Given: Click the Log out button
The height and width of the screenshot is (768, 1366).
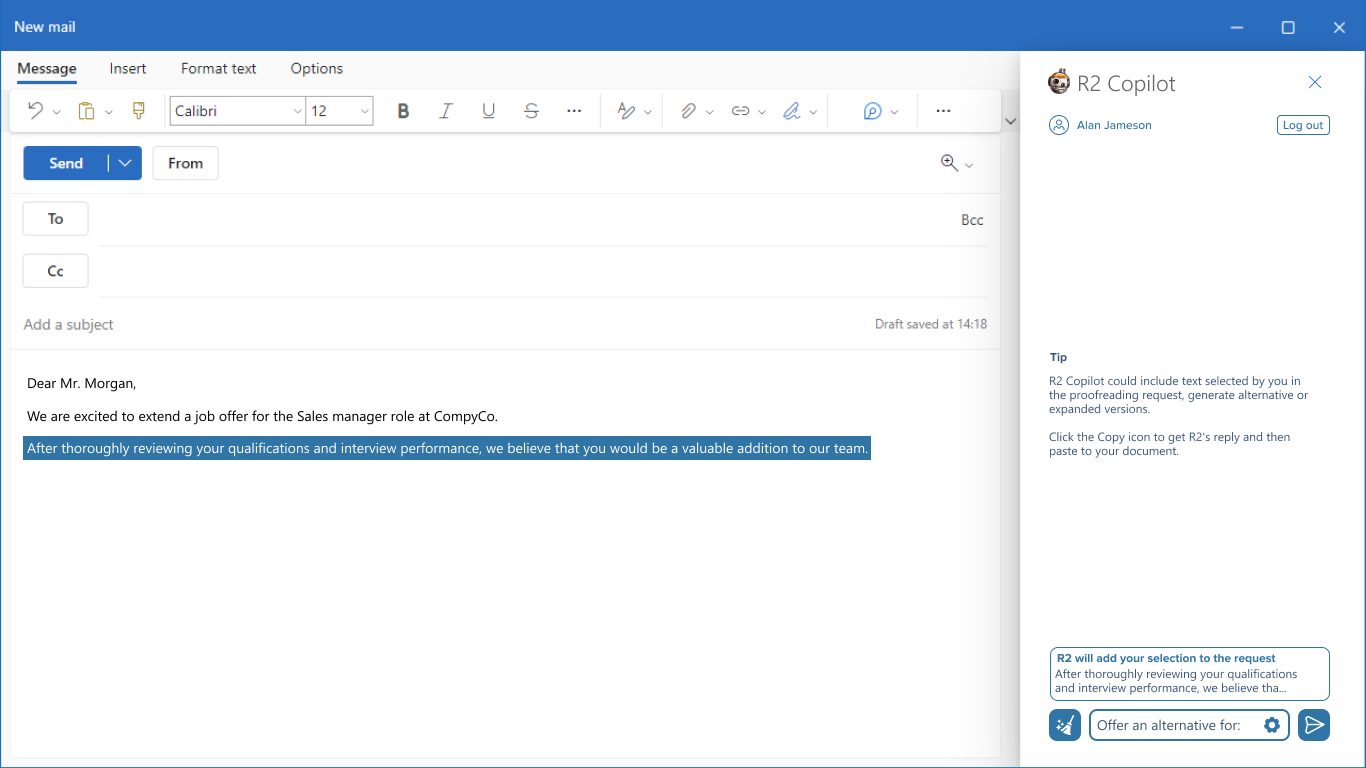Looking at the screenshot, I should 1303,125.
